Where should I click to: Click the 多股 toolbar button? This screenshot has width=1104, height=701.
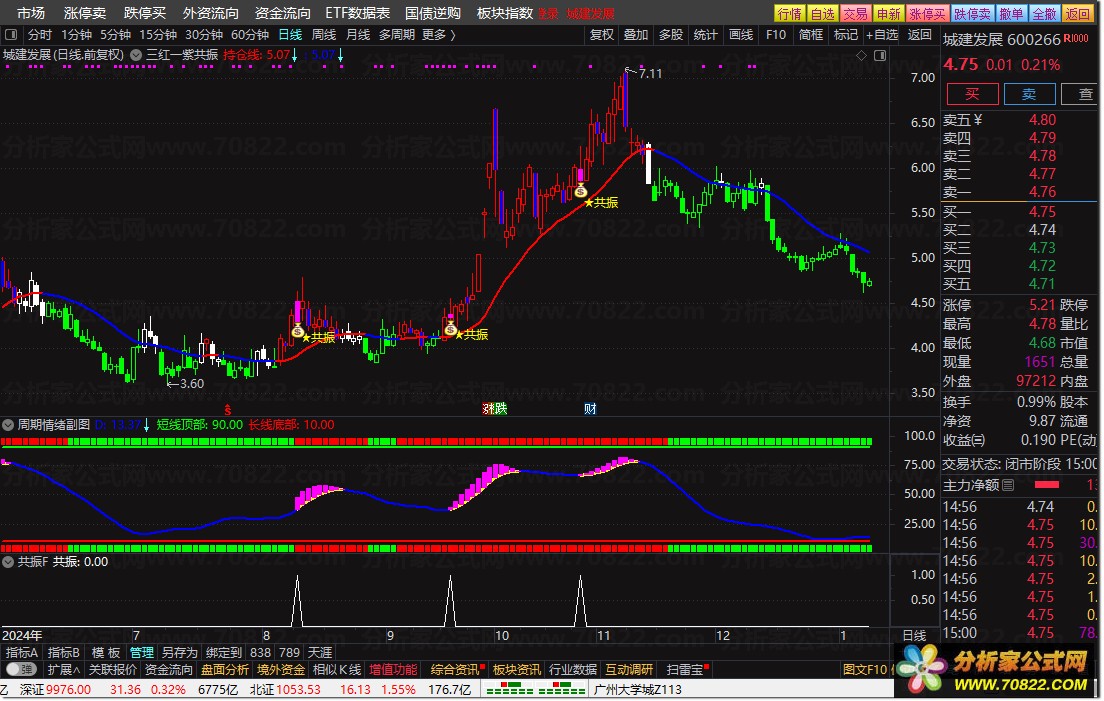pyautogui.click(x=671, y=34)
